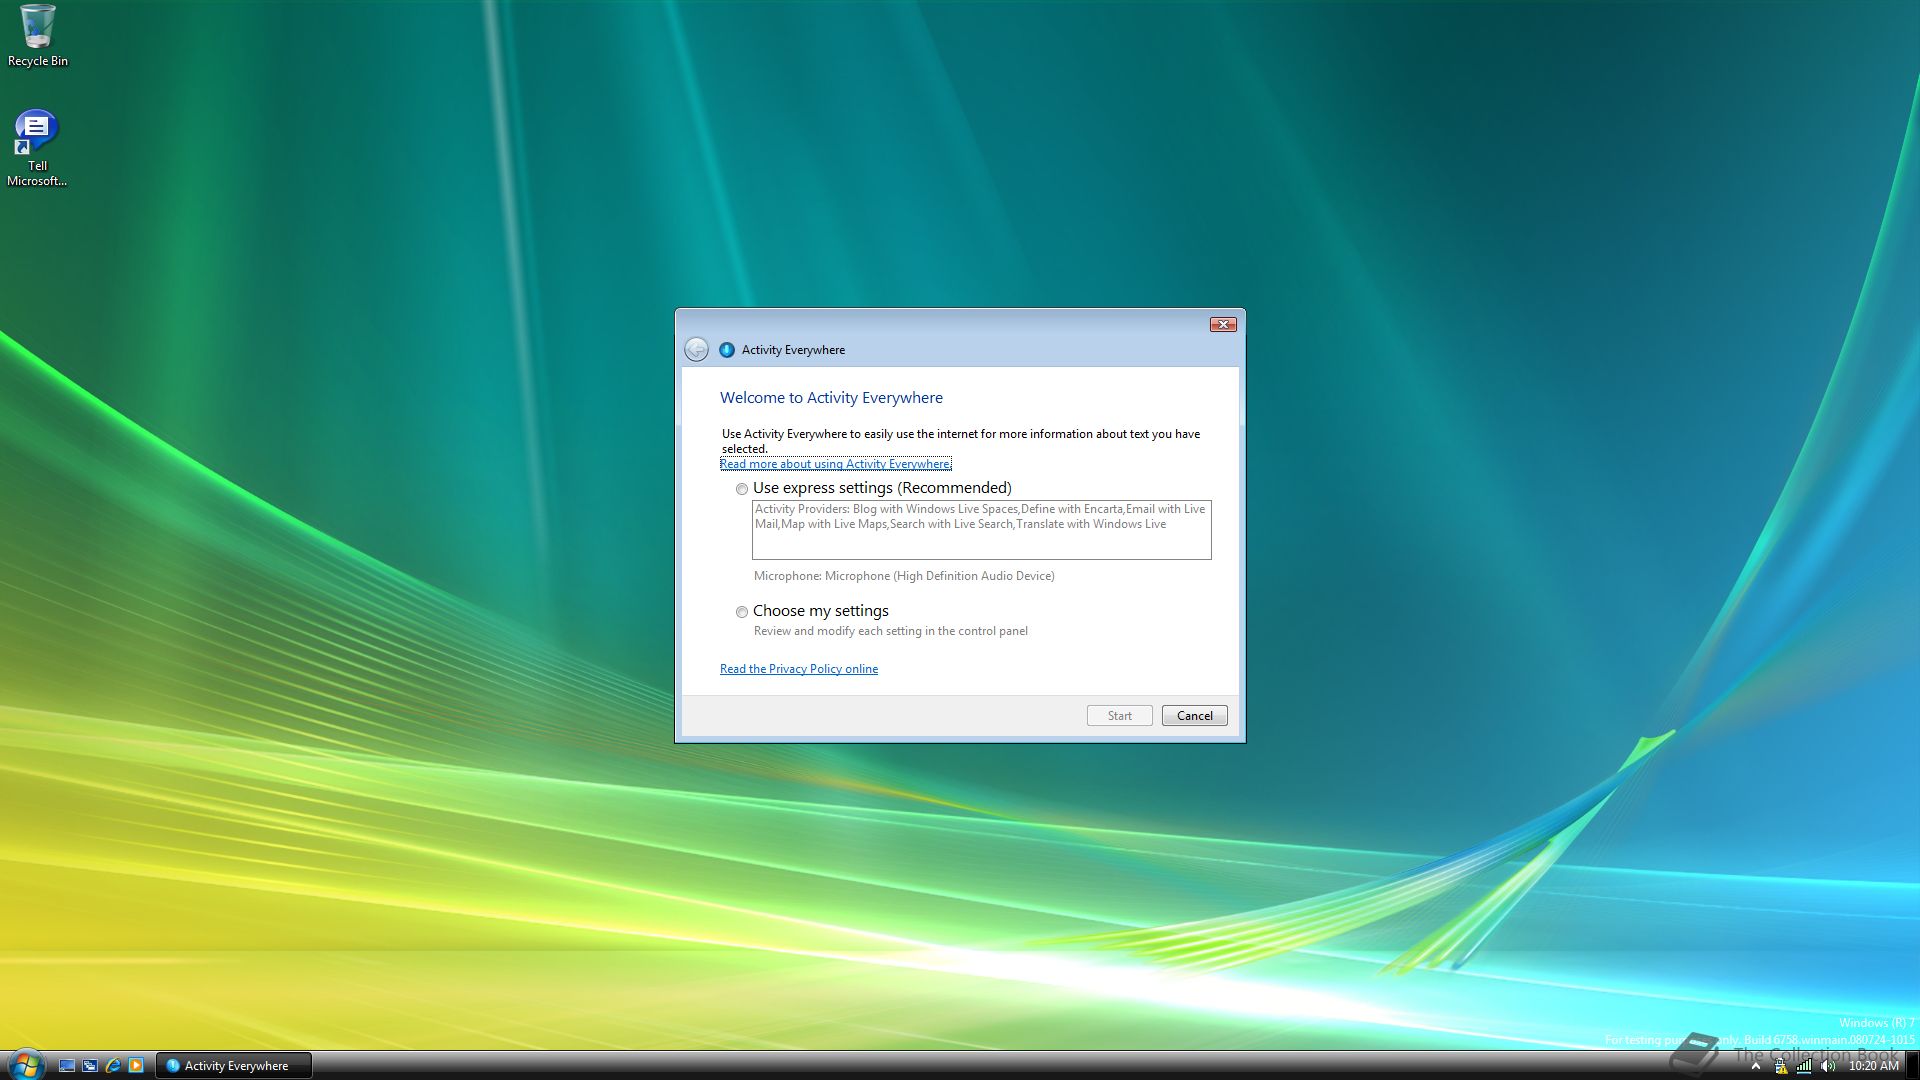1920x1080 pixels.
Task: Launch Internet Explorer from quick launch
Action: point(113,1066)
